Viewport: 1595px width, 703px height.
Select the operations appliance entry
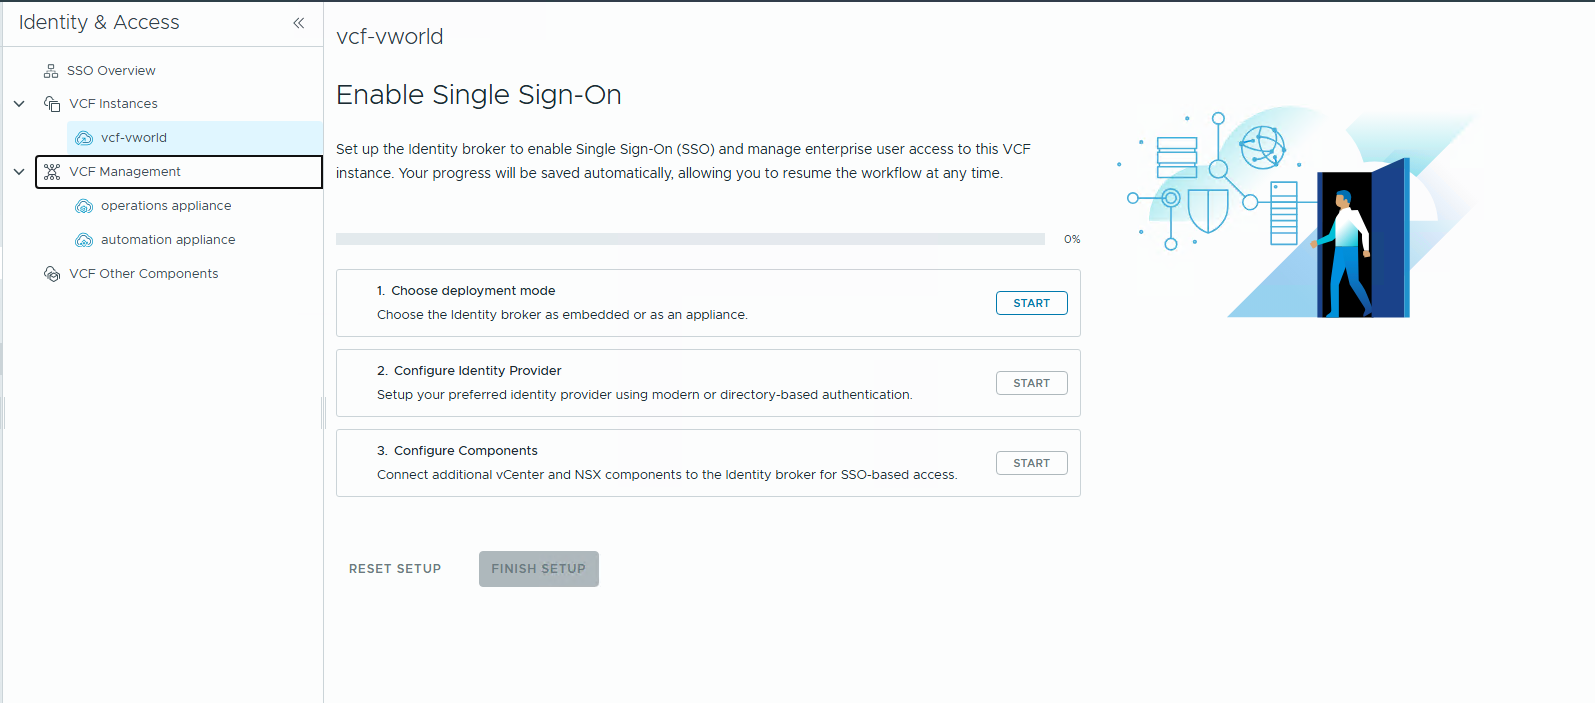click(x=166, y=206)
